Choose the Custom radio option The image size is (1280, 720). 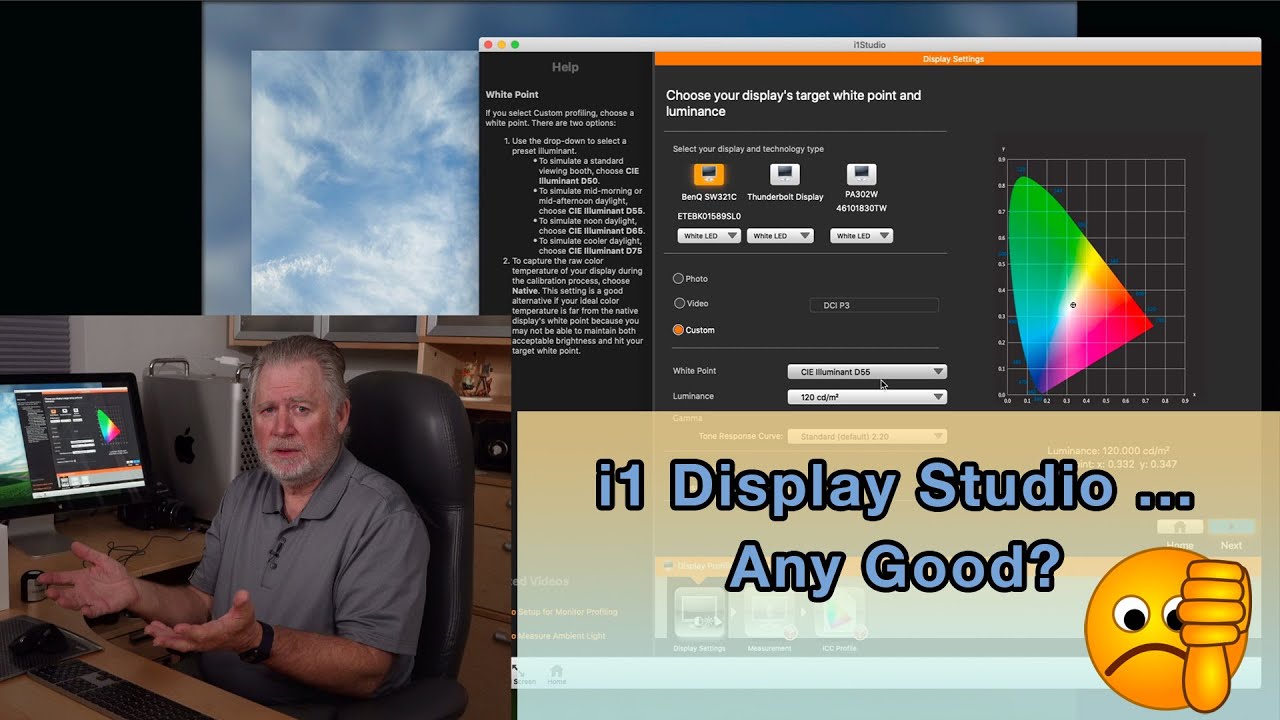679,330
